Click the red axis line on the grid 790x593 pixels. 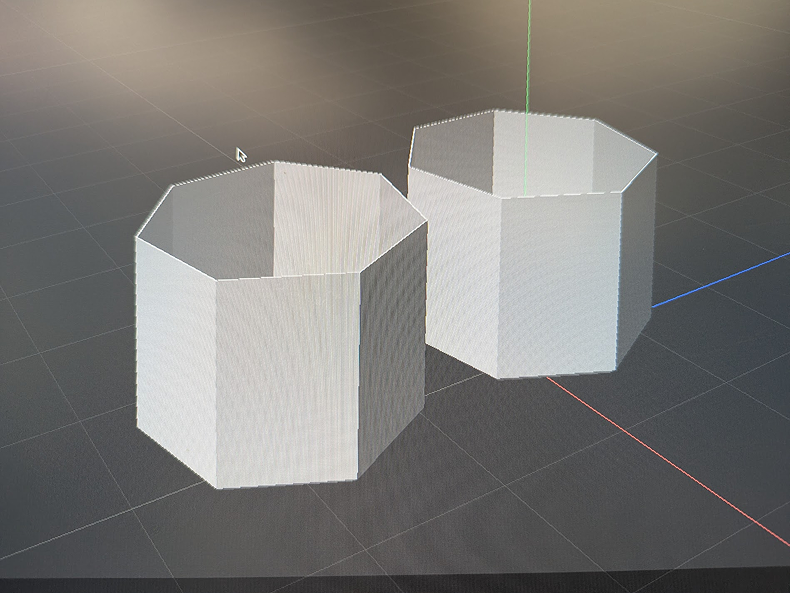coord(670,461)
